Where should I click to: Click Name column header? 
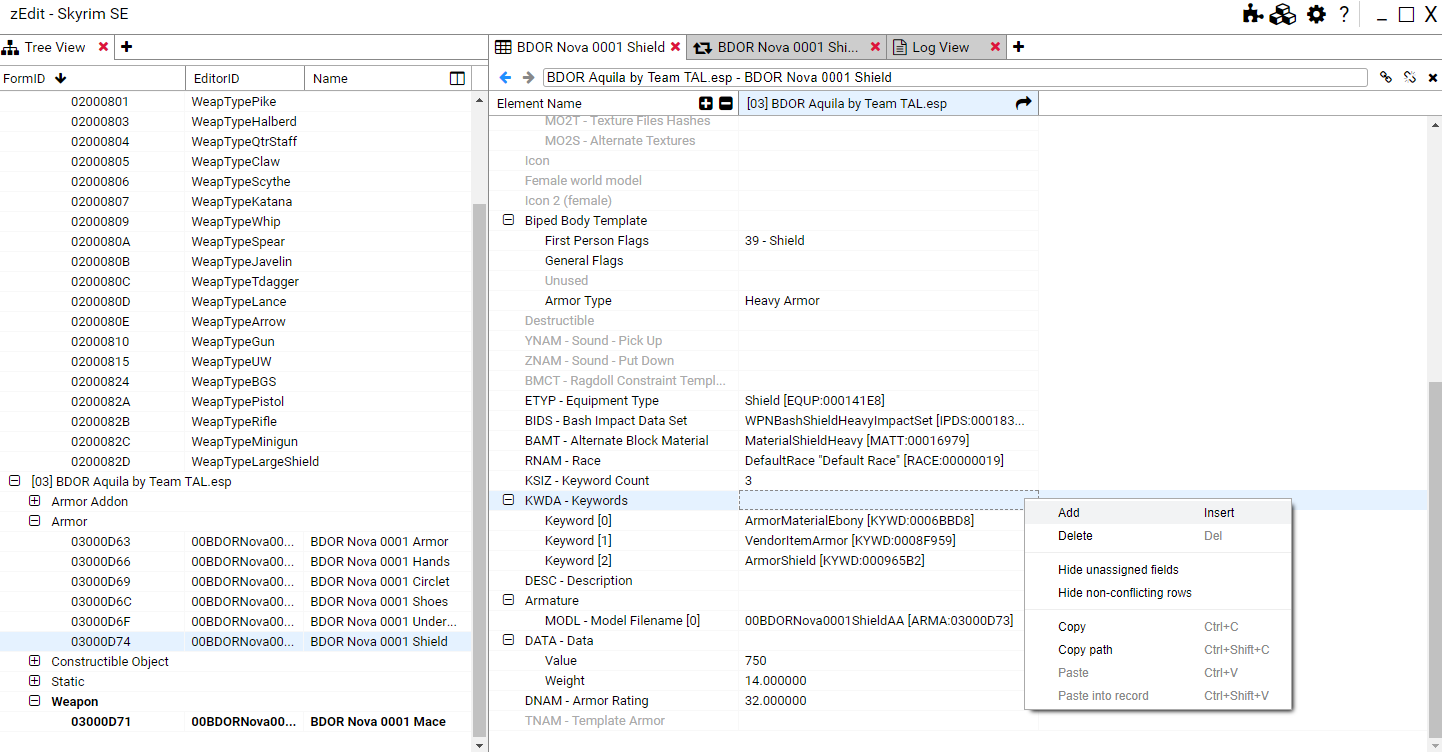coord(376,78)
